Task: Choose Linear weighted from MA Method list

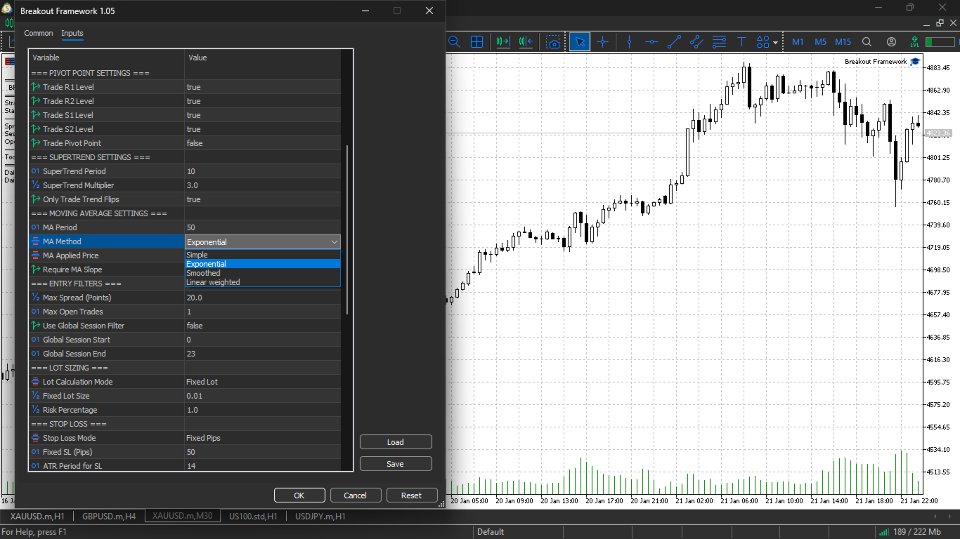Action: tap(262, 282)
